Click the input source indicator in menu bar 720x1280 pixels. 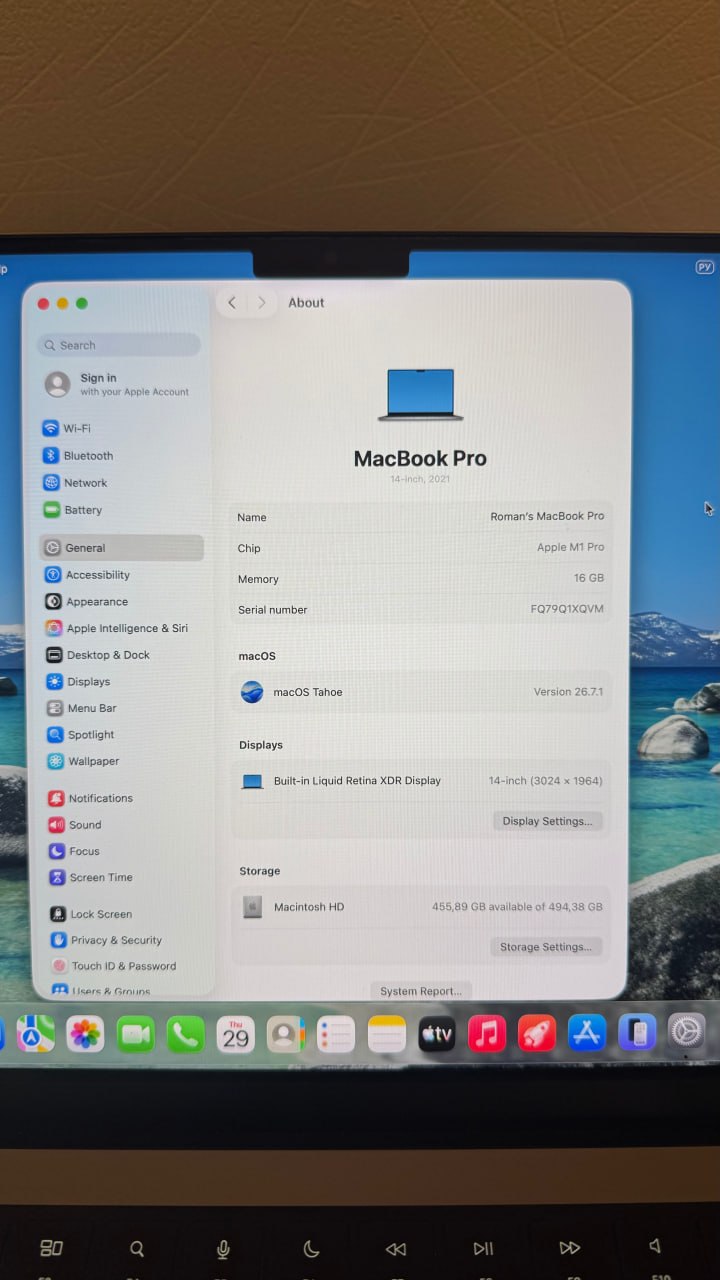click(704, 267)
